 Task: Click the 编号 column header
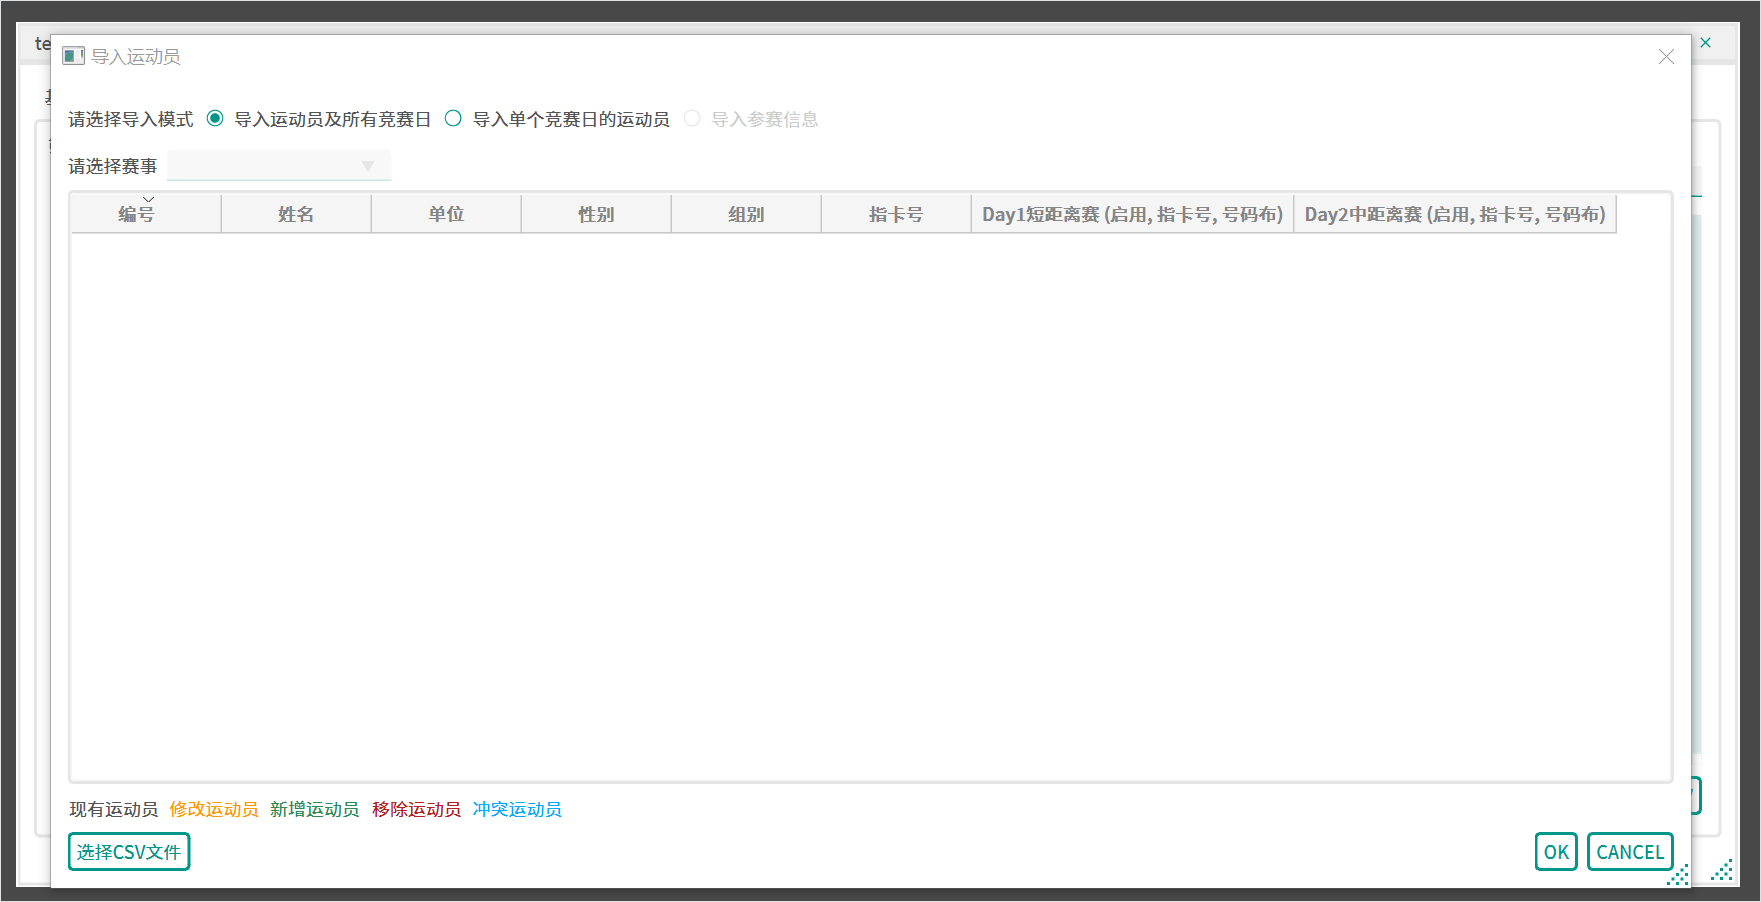[137, 215]
